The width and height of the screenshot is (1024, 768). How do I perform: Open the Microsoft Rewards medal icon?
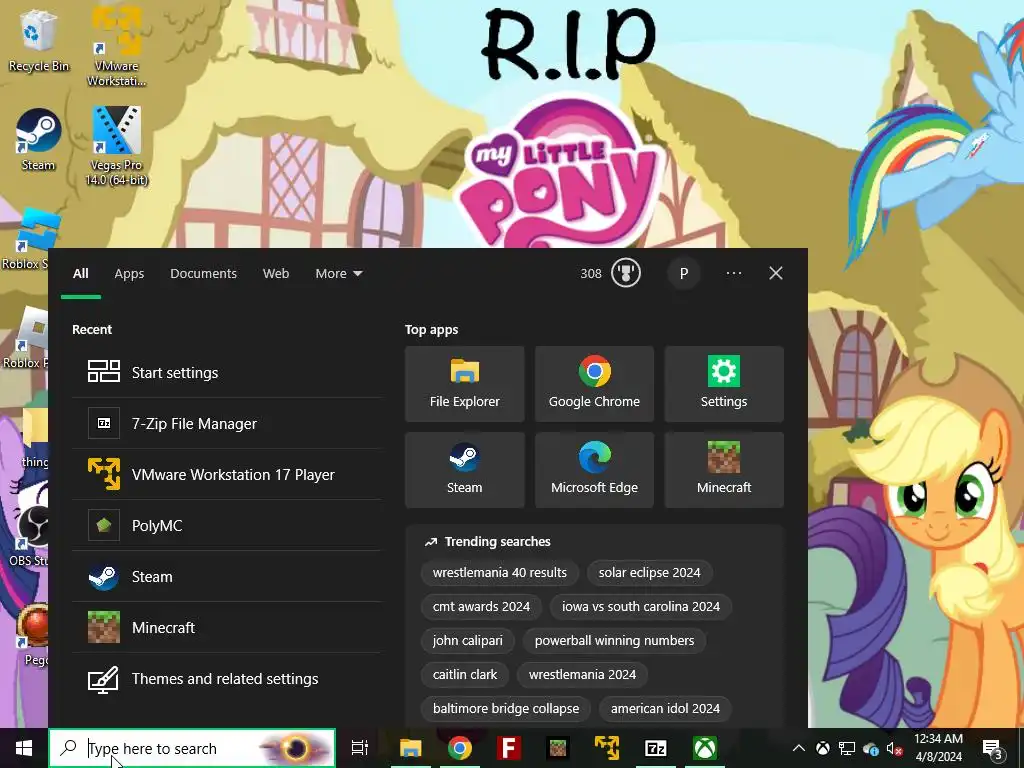click(626, 273)
